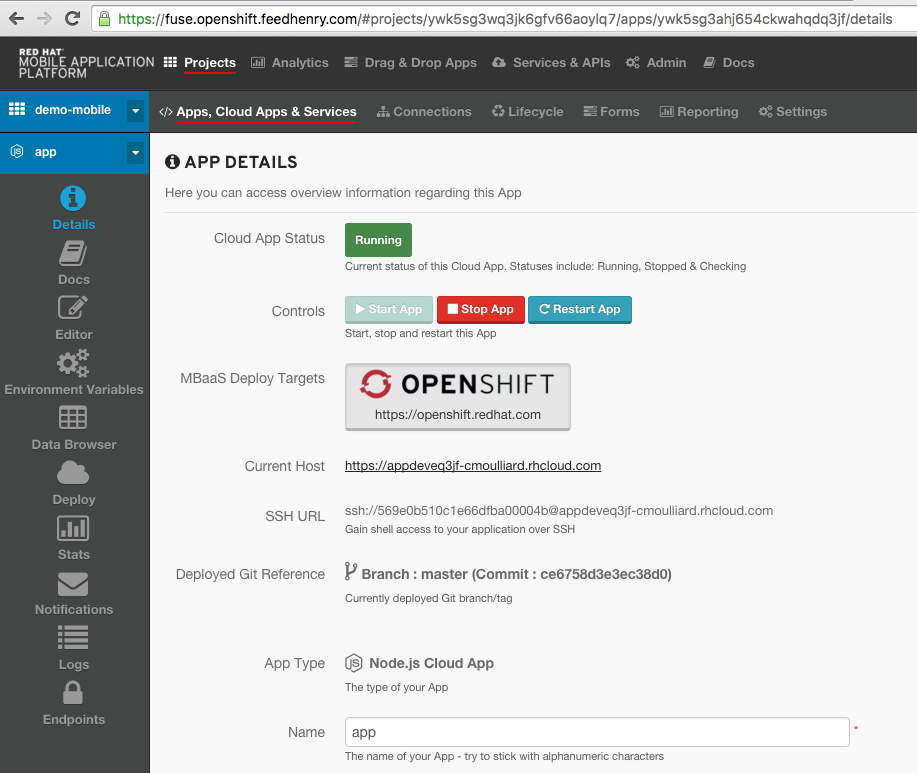Open the top Docs menu item
The width and height of the screenshot is (917, 773).
729,63
